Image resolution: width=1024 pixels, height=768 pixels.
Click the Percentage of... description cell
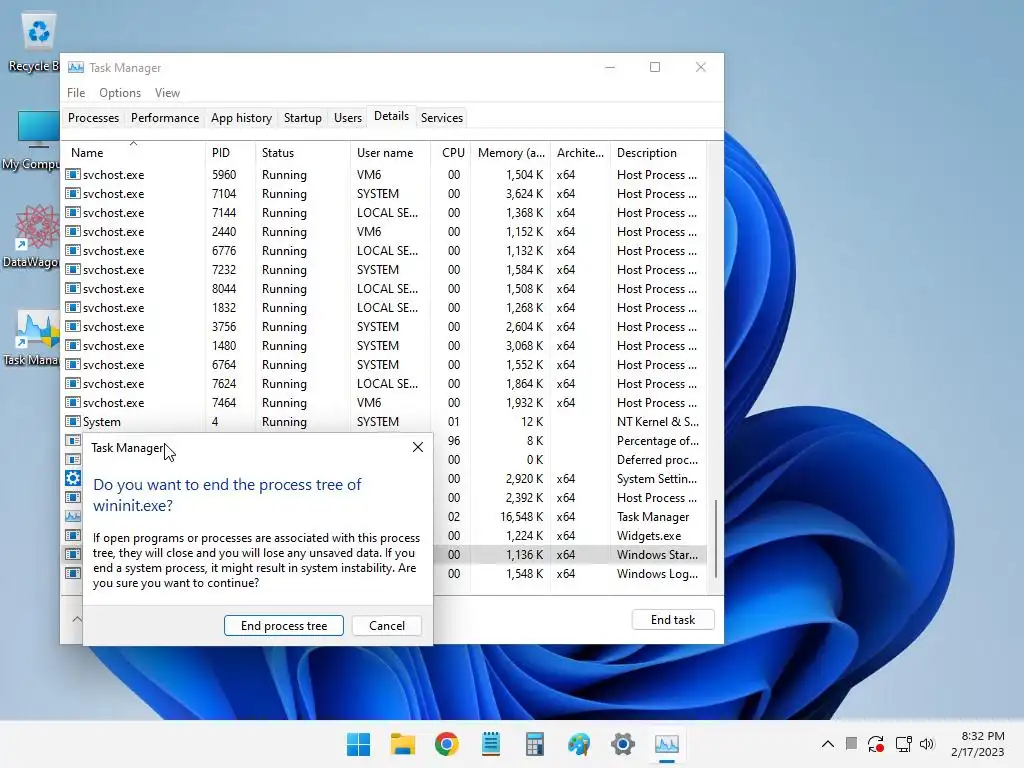point(658,441)
